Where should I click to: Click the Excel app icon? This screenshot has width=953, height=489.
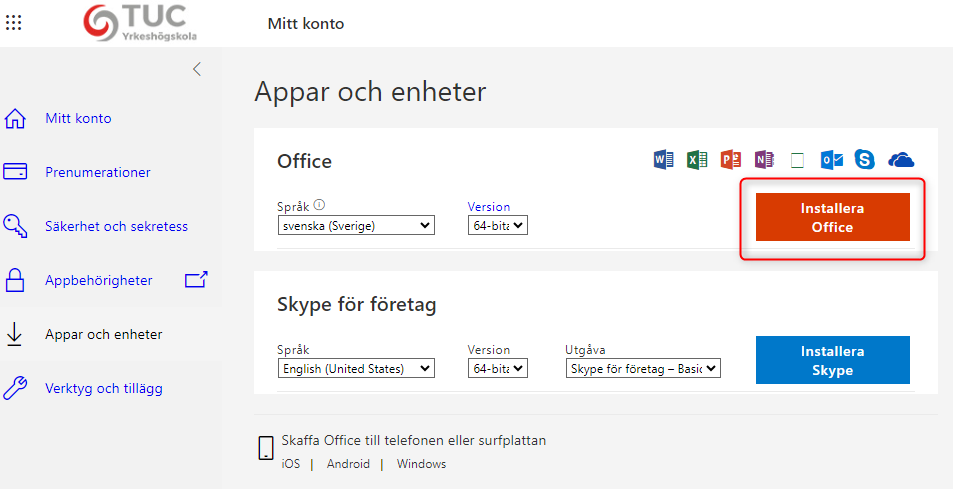(697, 160)
